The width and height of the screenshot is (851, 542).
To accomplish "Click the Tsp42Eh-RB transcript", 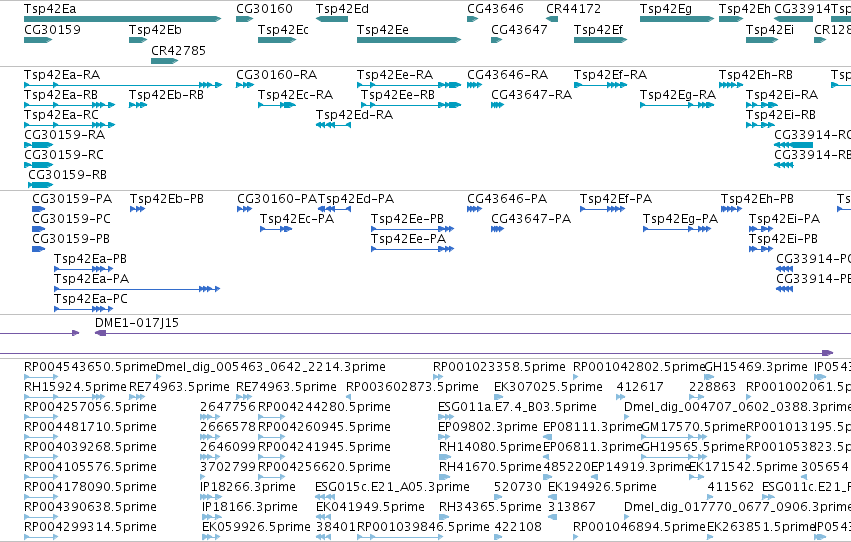I will point(731,85).
